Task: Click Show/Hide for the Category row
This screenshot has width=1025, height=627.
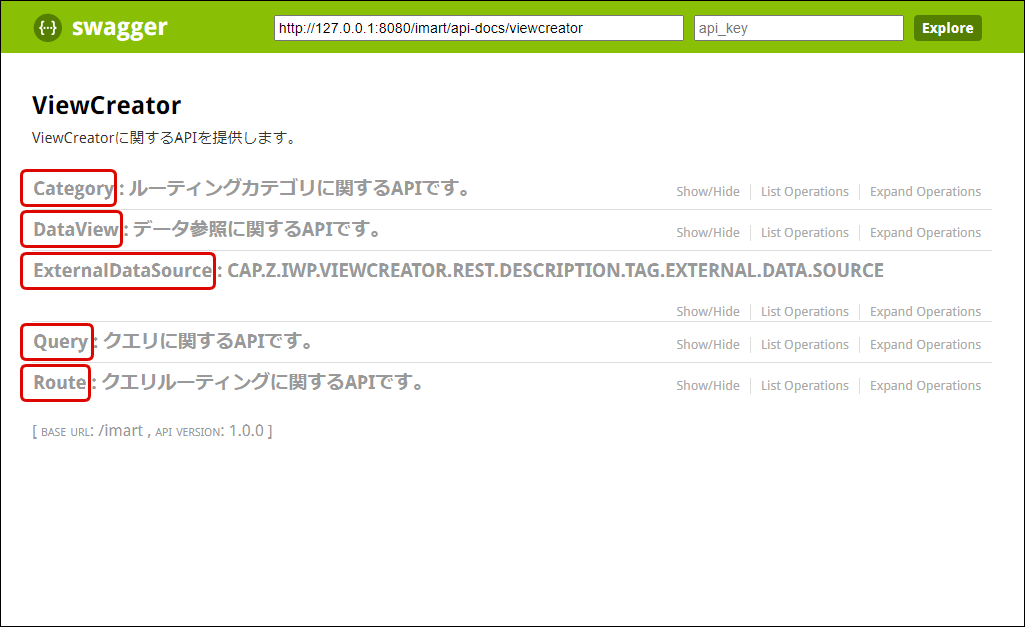Action: 708,192
